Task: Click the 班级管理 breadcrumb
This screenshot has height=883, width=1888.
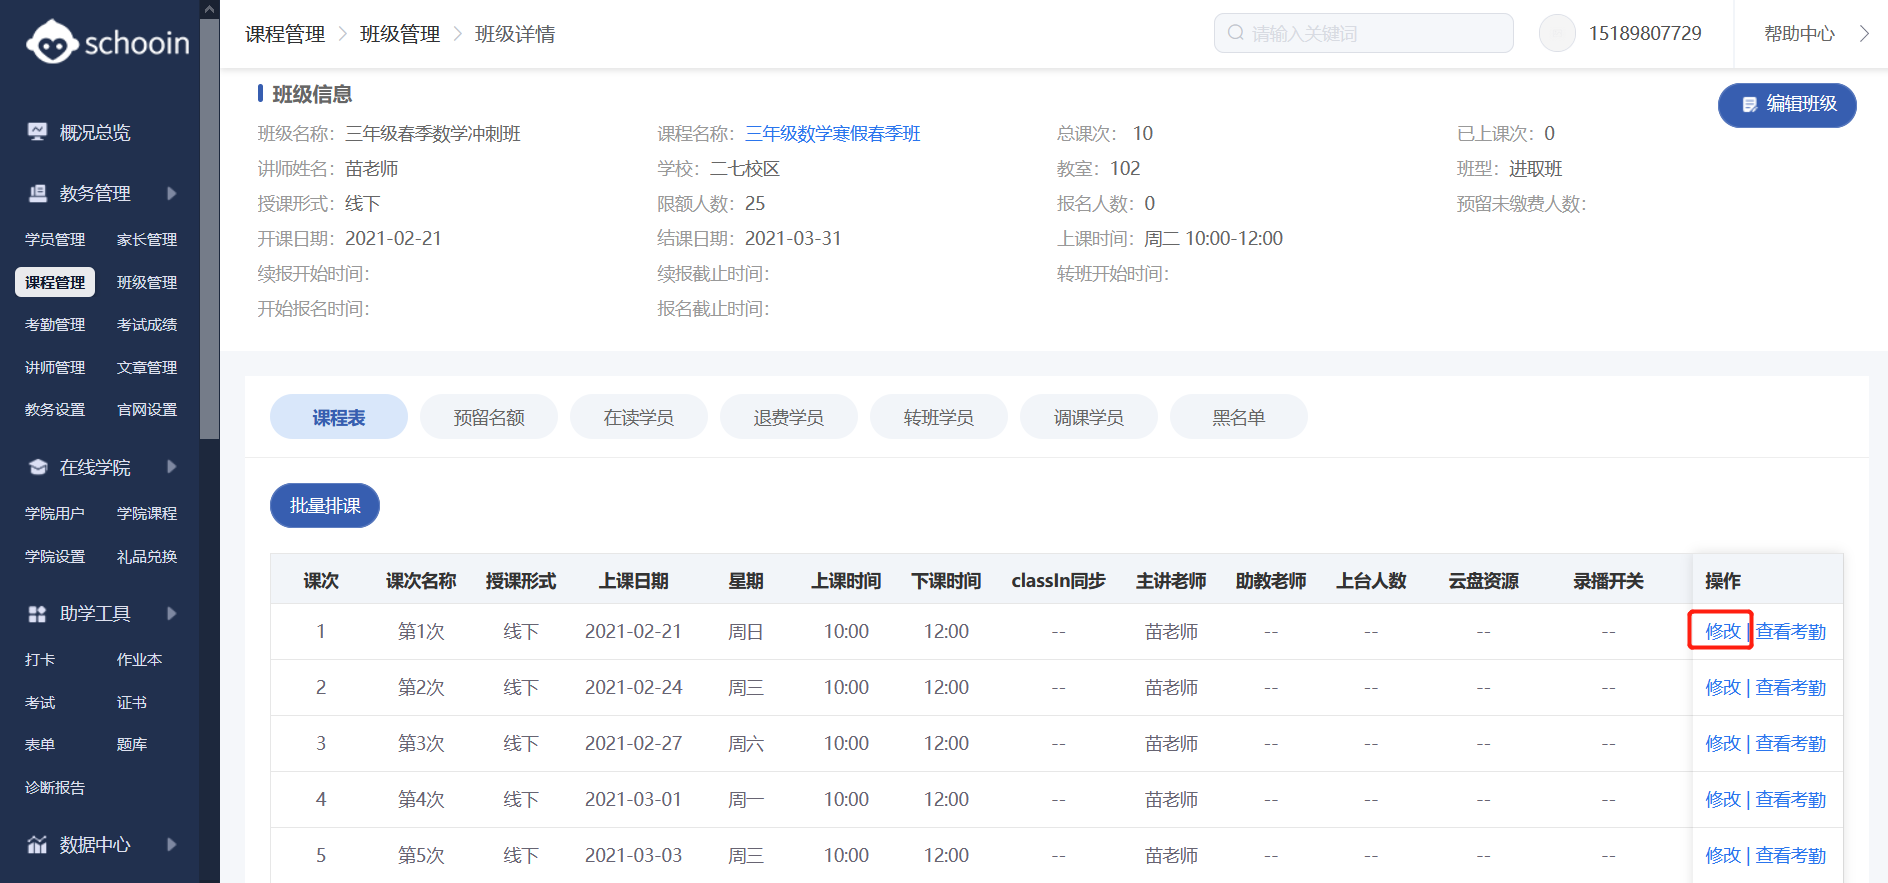Action: point(400,34)
